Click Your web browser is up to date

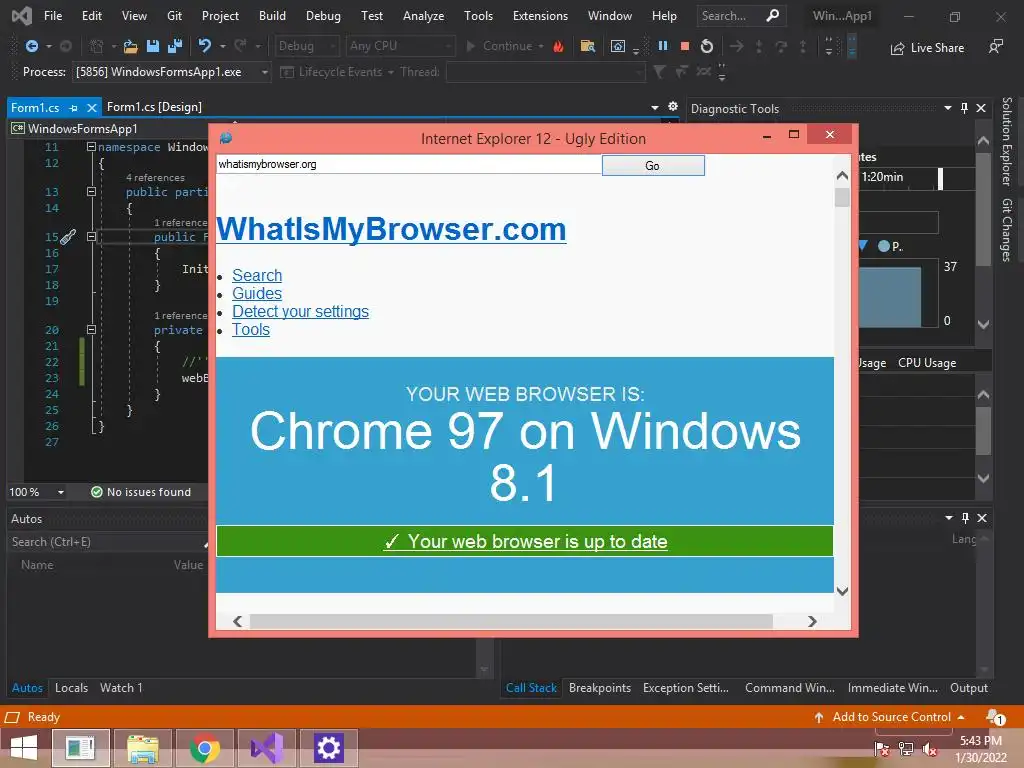pyautogui.click(x=525, y=541)
